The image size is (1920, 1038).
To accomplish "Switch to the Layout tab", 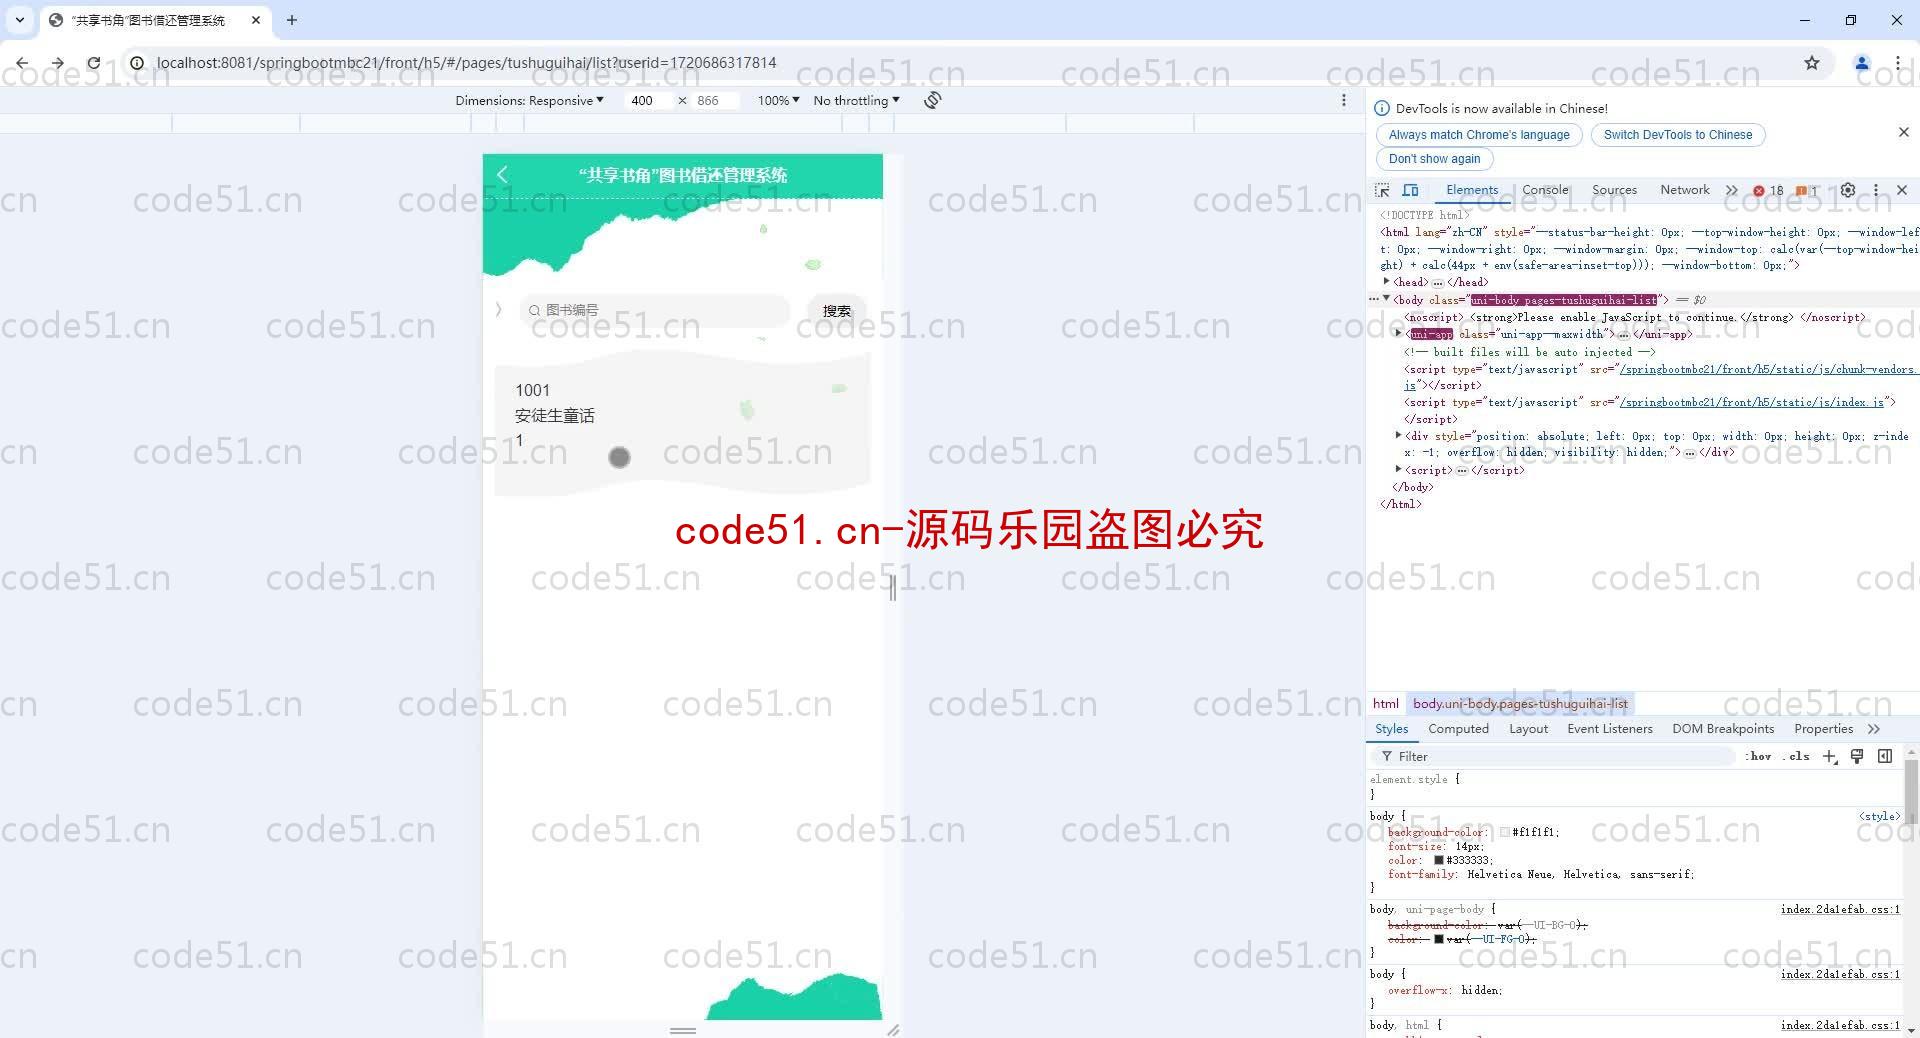I will click(1528, 729).
